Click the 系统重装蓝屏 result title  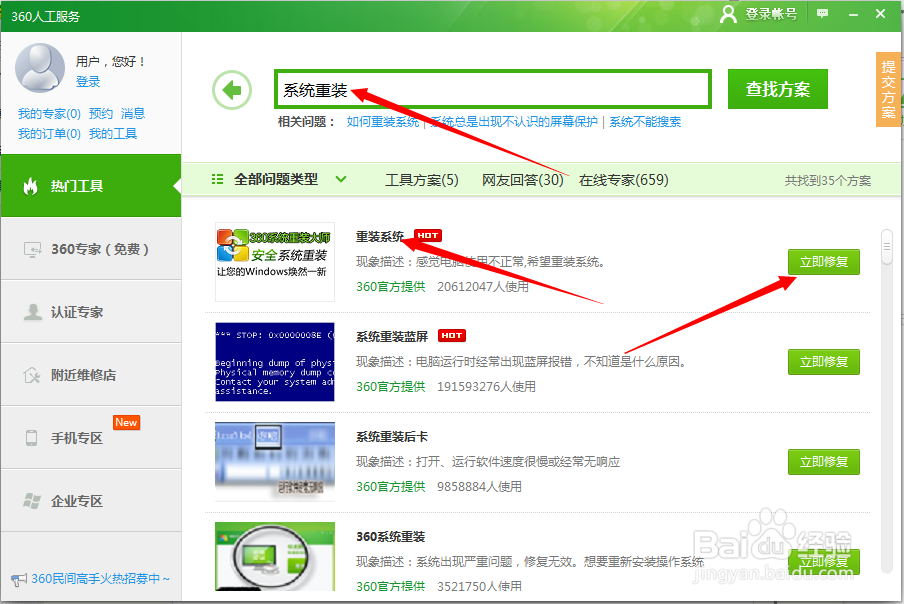392,337
